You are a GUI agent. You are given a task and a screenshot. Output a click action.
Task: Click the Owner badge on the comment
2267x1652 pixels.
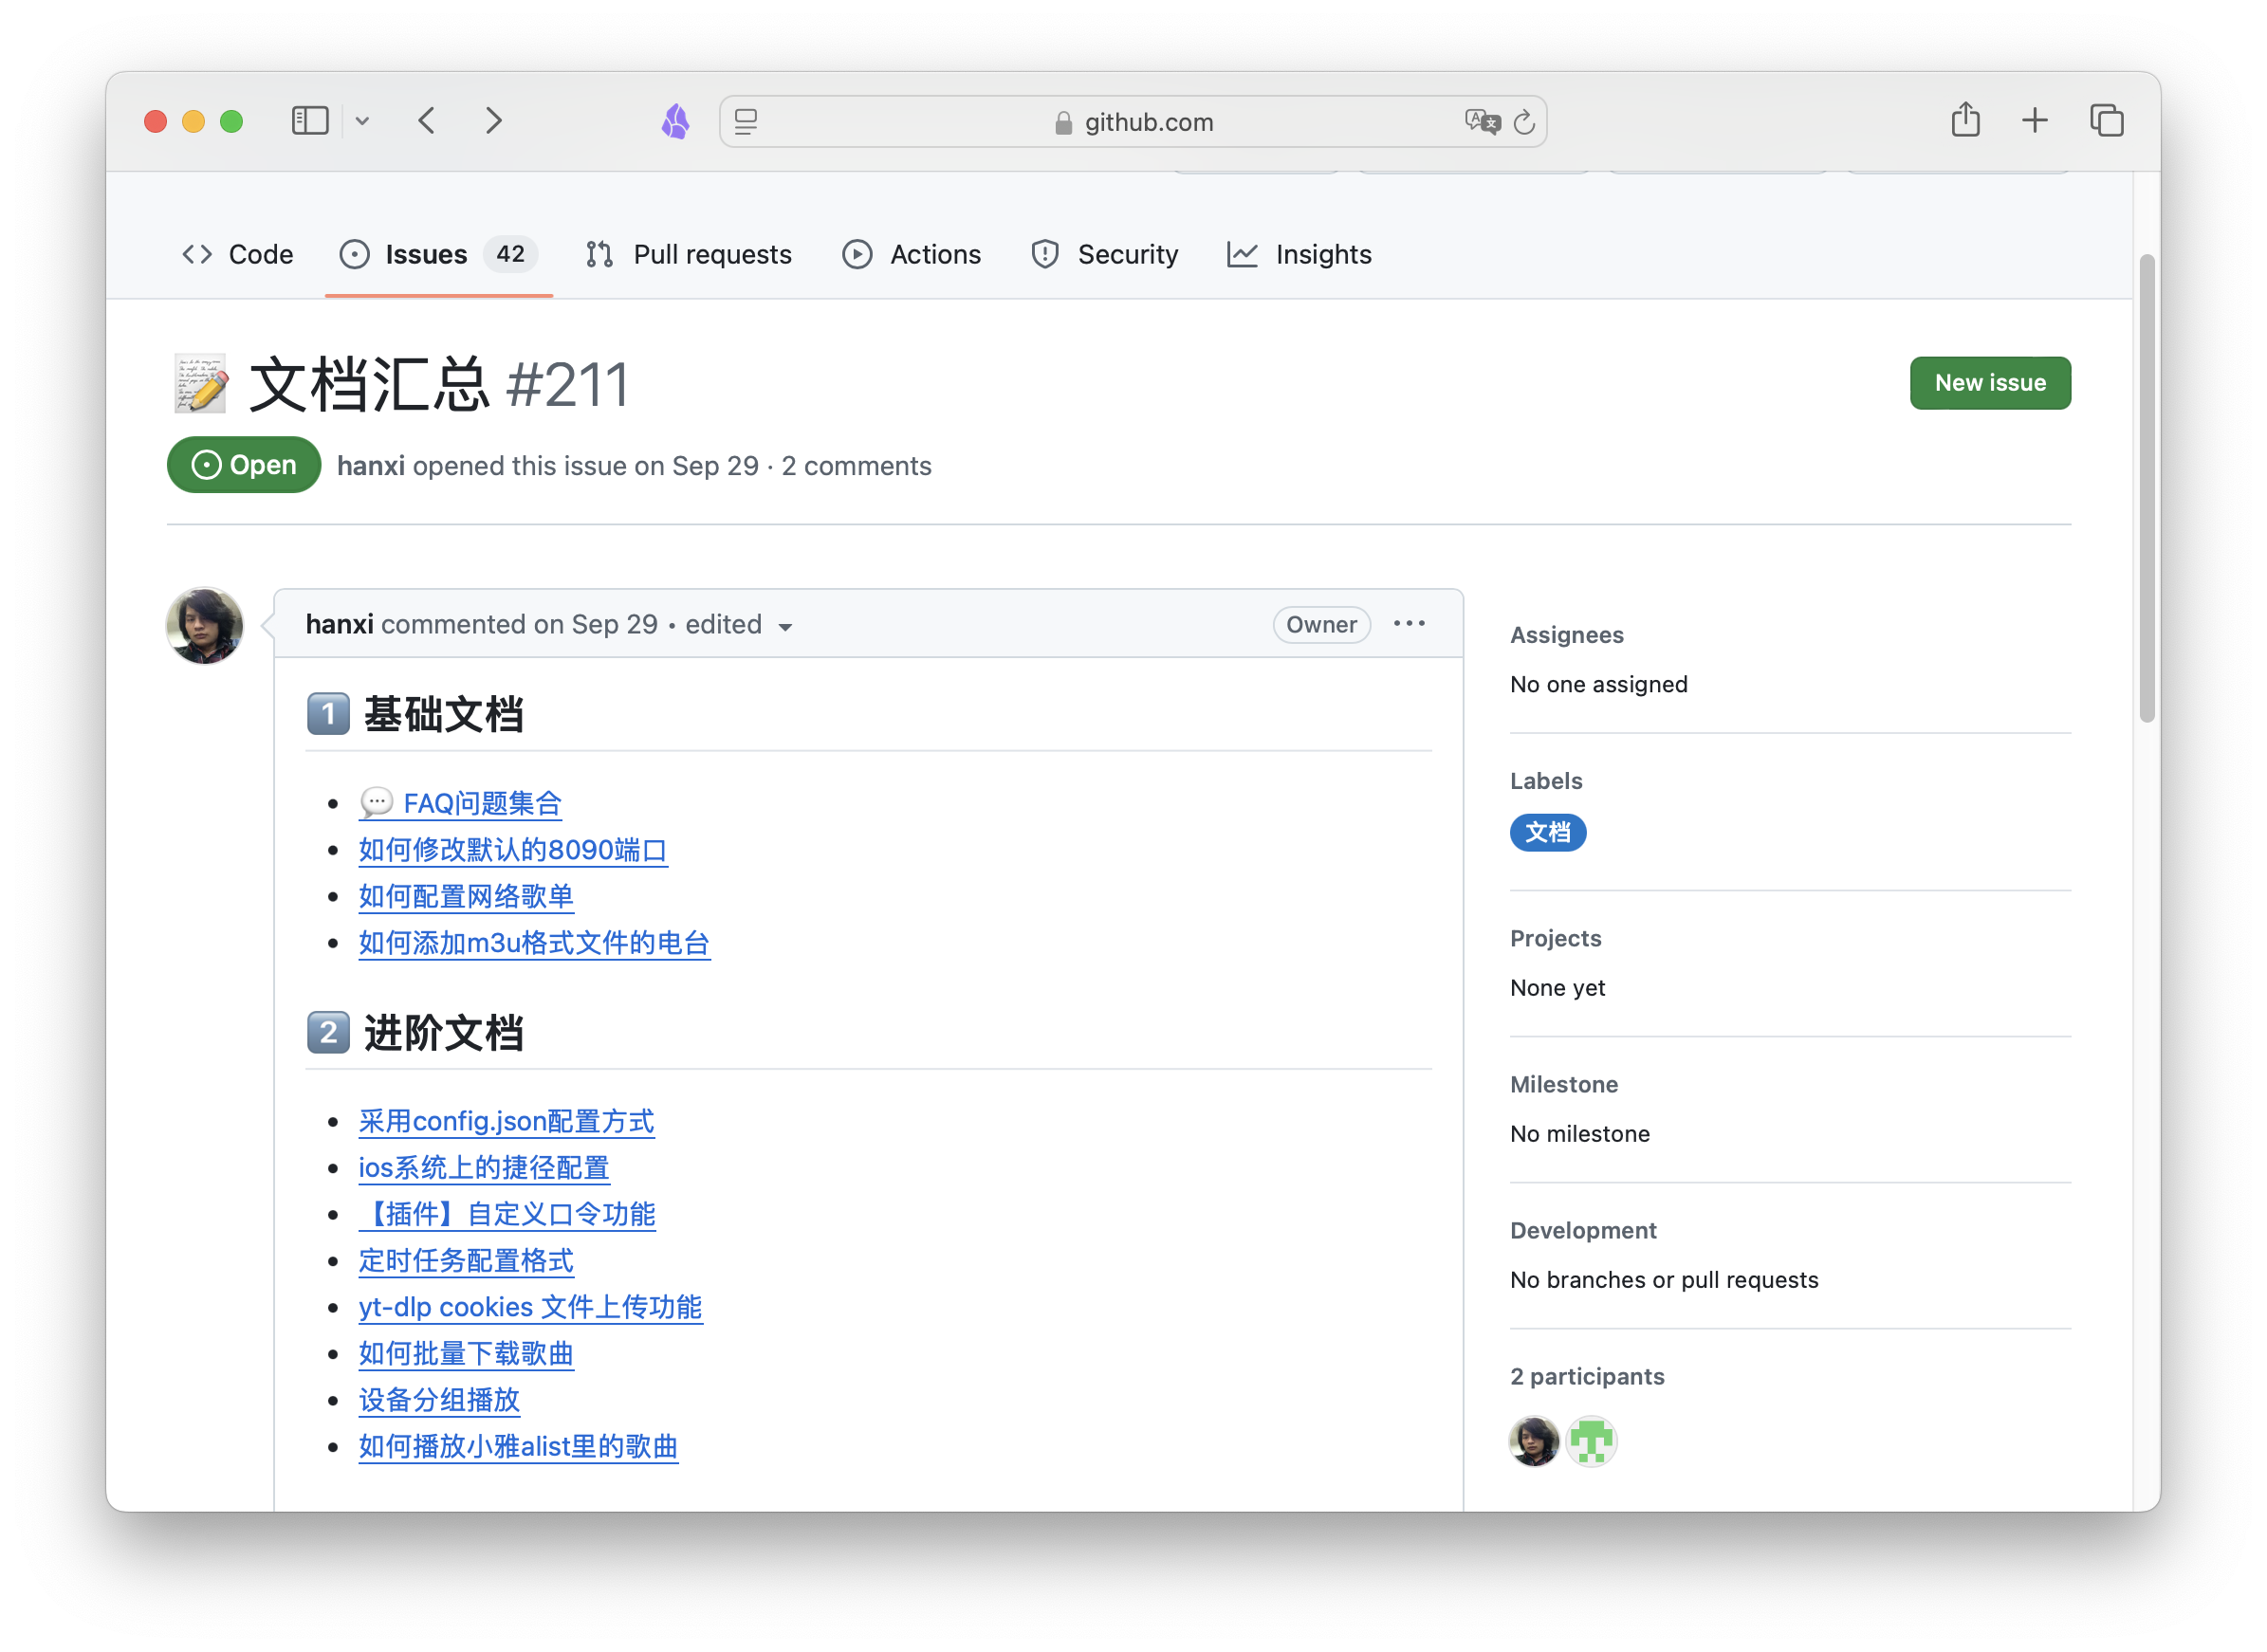coord(1321,624)
